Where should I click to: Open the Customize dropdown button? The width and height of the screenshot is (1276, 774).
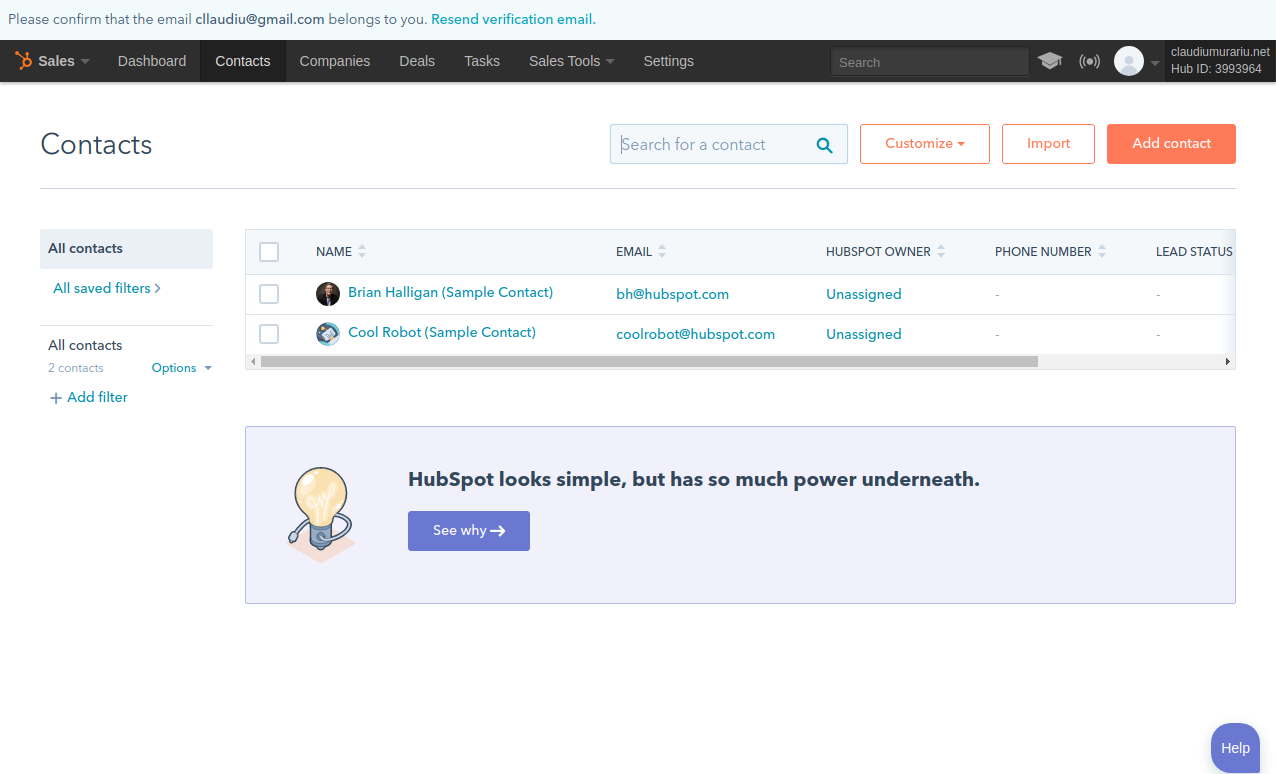(x=925, y=144)
